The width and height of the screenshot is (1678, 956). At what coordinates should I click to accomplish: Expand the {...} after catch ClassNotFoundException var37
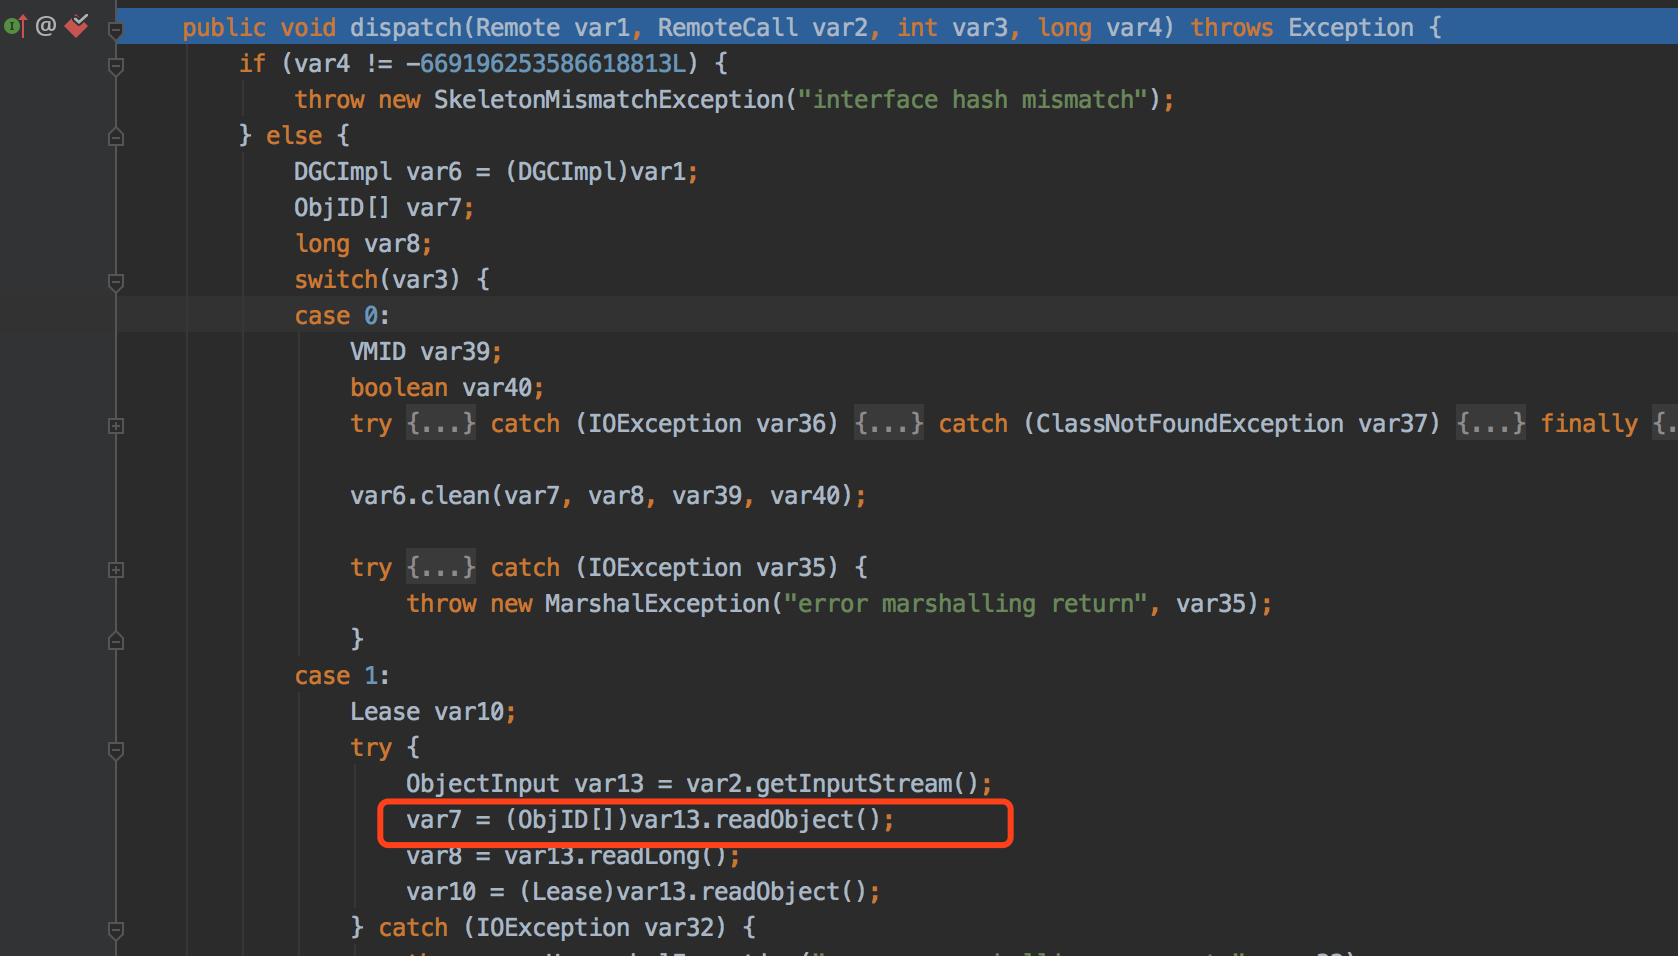pyautogui.click(x=1491, y=423)
